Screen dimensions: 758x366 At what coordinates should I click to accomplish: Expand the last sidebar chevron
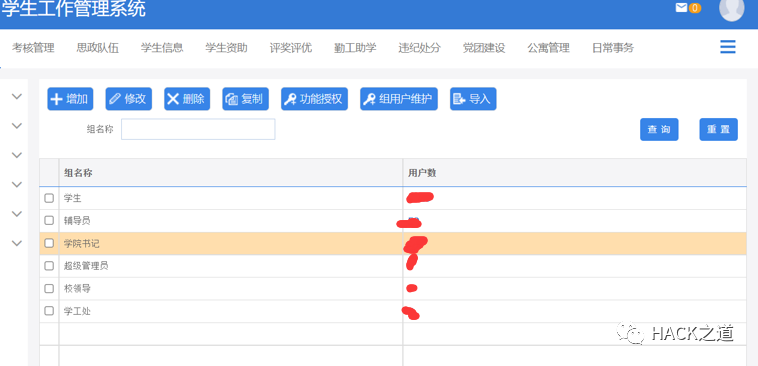[17, 243]
